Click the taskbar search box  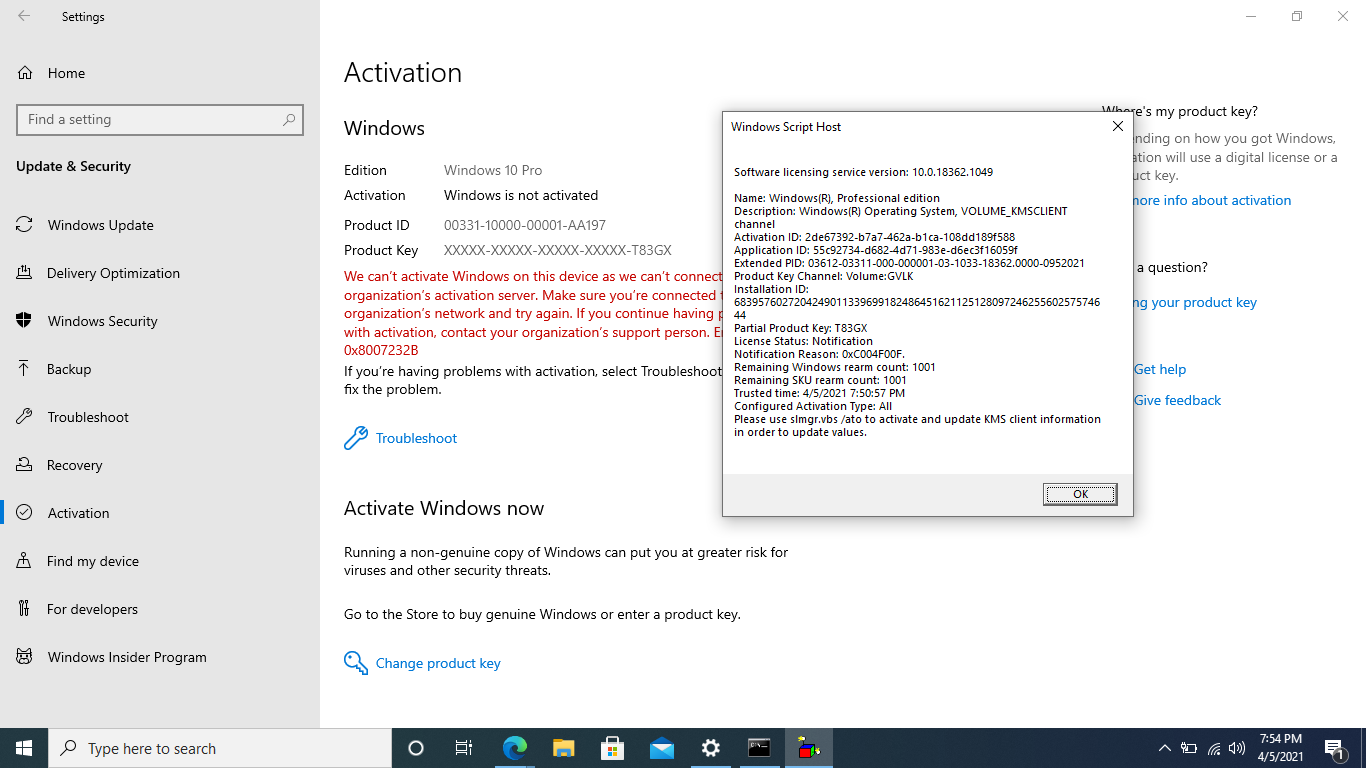tap(220, 748)
